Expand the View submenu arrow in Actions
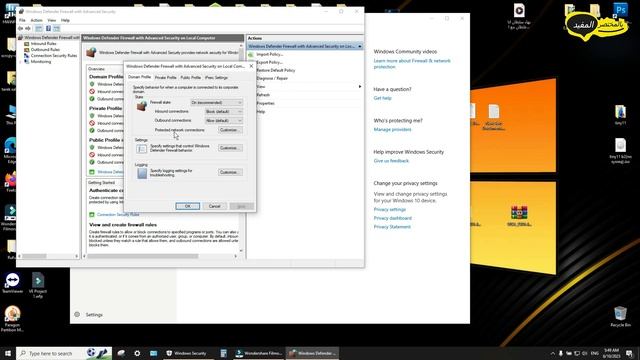The height and width of the screenshot is (360, 640). 360,87
